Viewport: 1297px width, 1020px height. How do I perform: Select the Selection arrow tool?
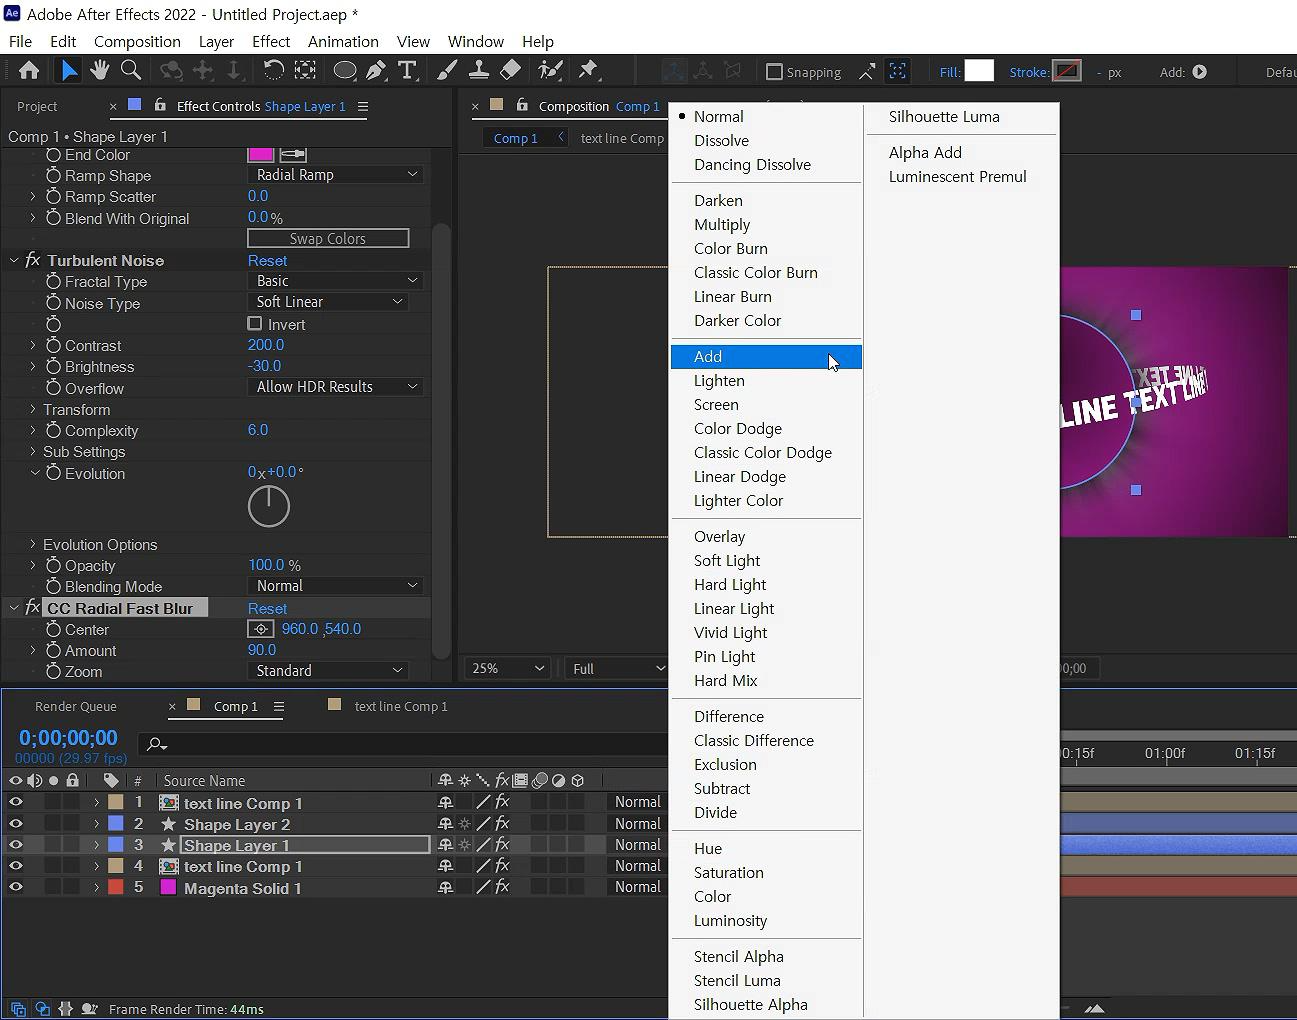[x=68, y=70]
